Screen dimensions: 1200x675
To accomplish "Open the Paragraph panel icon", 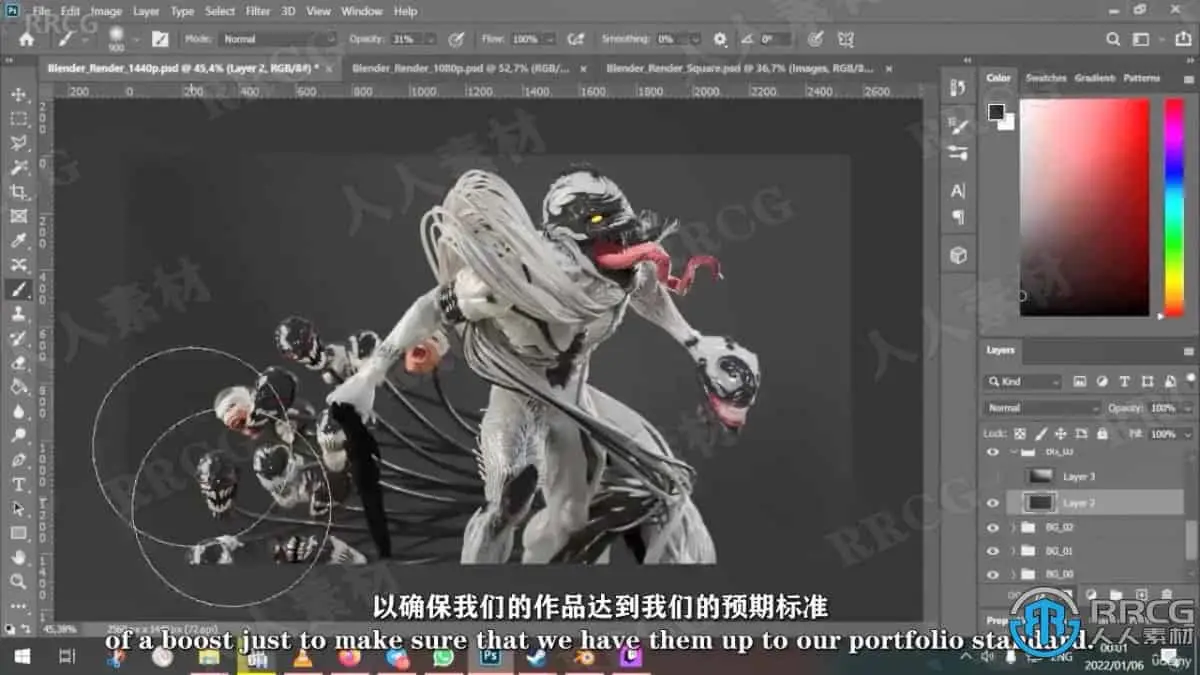I will (958, 217).
